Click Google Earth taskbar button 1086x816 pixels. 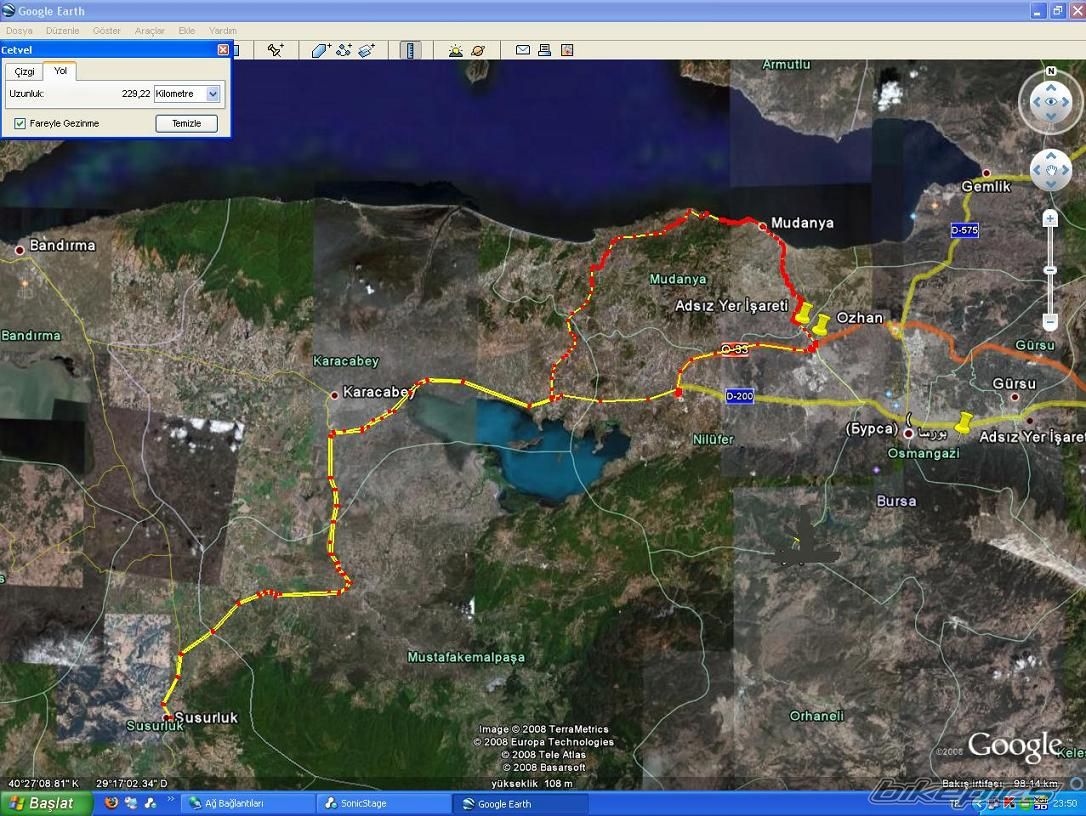coord(521,804)
